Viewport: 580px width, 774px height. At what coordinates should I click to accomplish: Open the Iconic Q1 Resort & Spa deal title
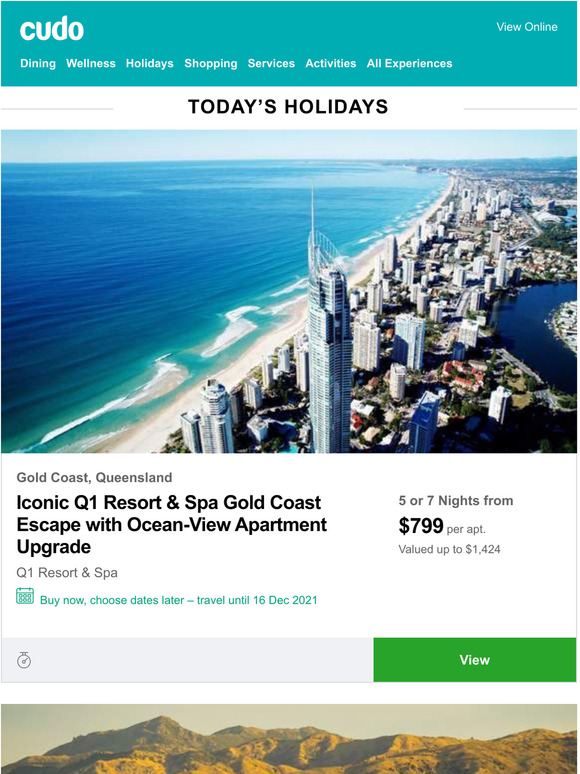[172, 524]
